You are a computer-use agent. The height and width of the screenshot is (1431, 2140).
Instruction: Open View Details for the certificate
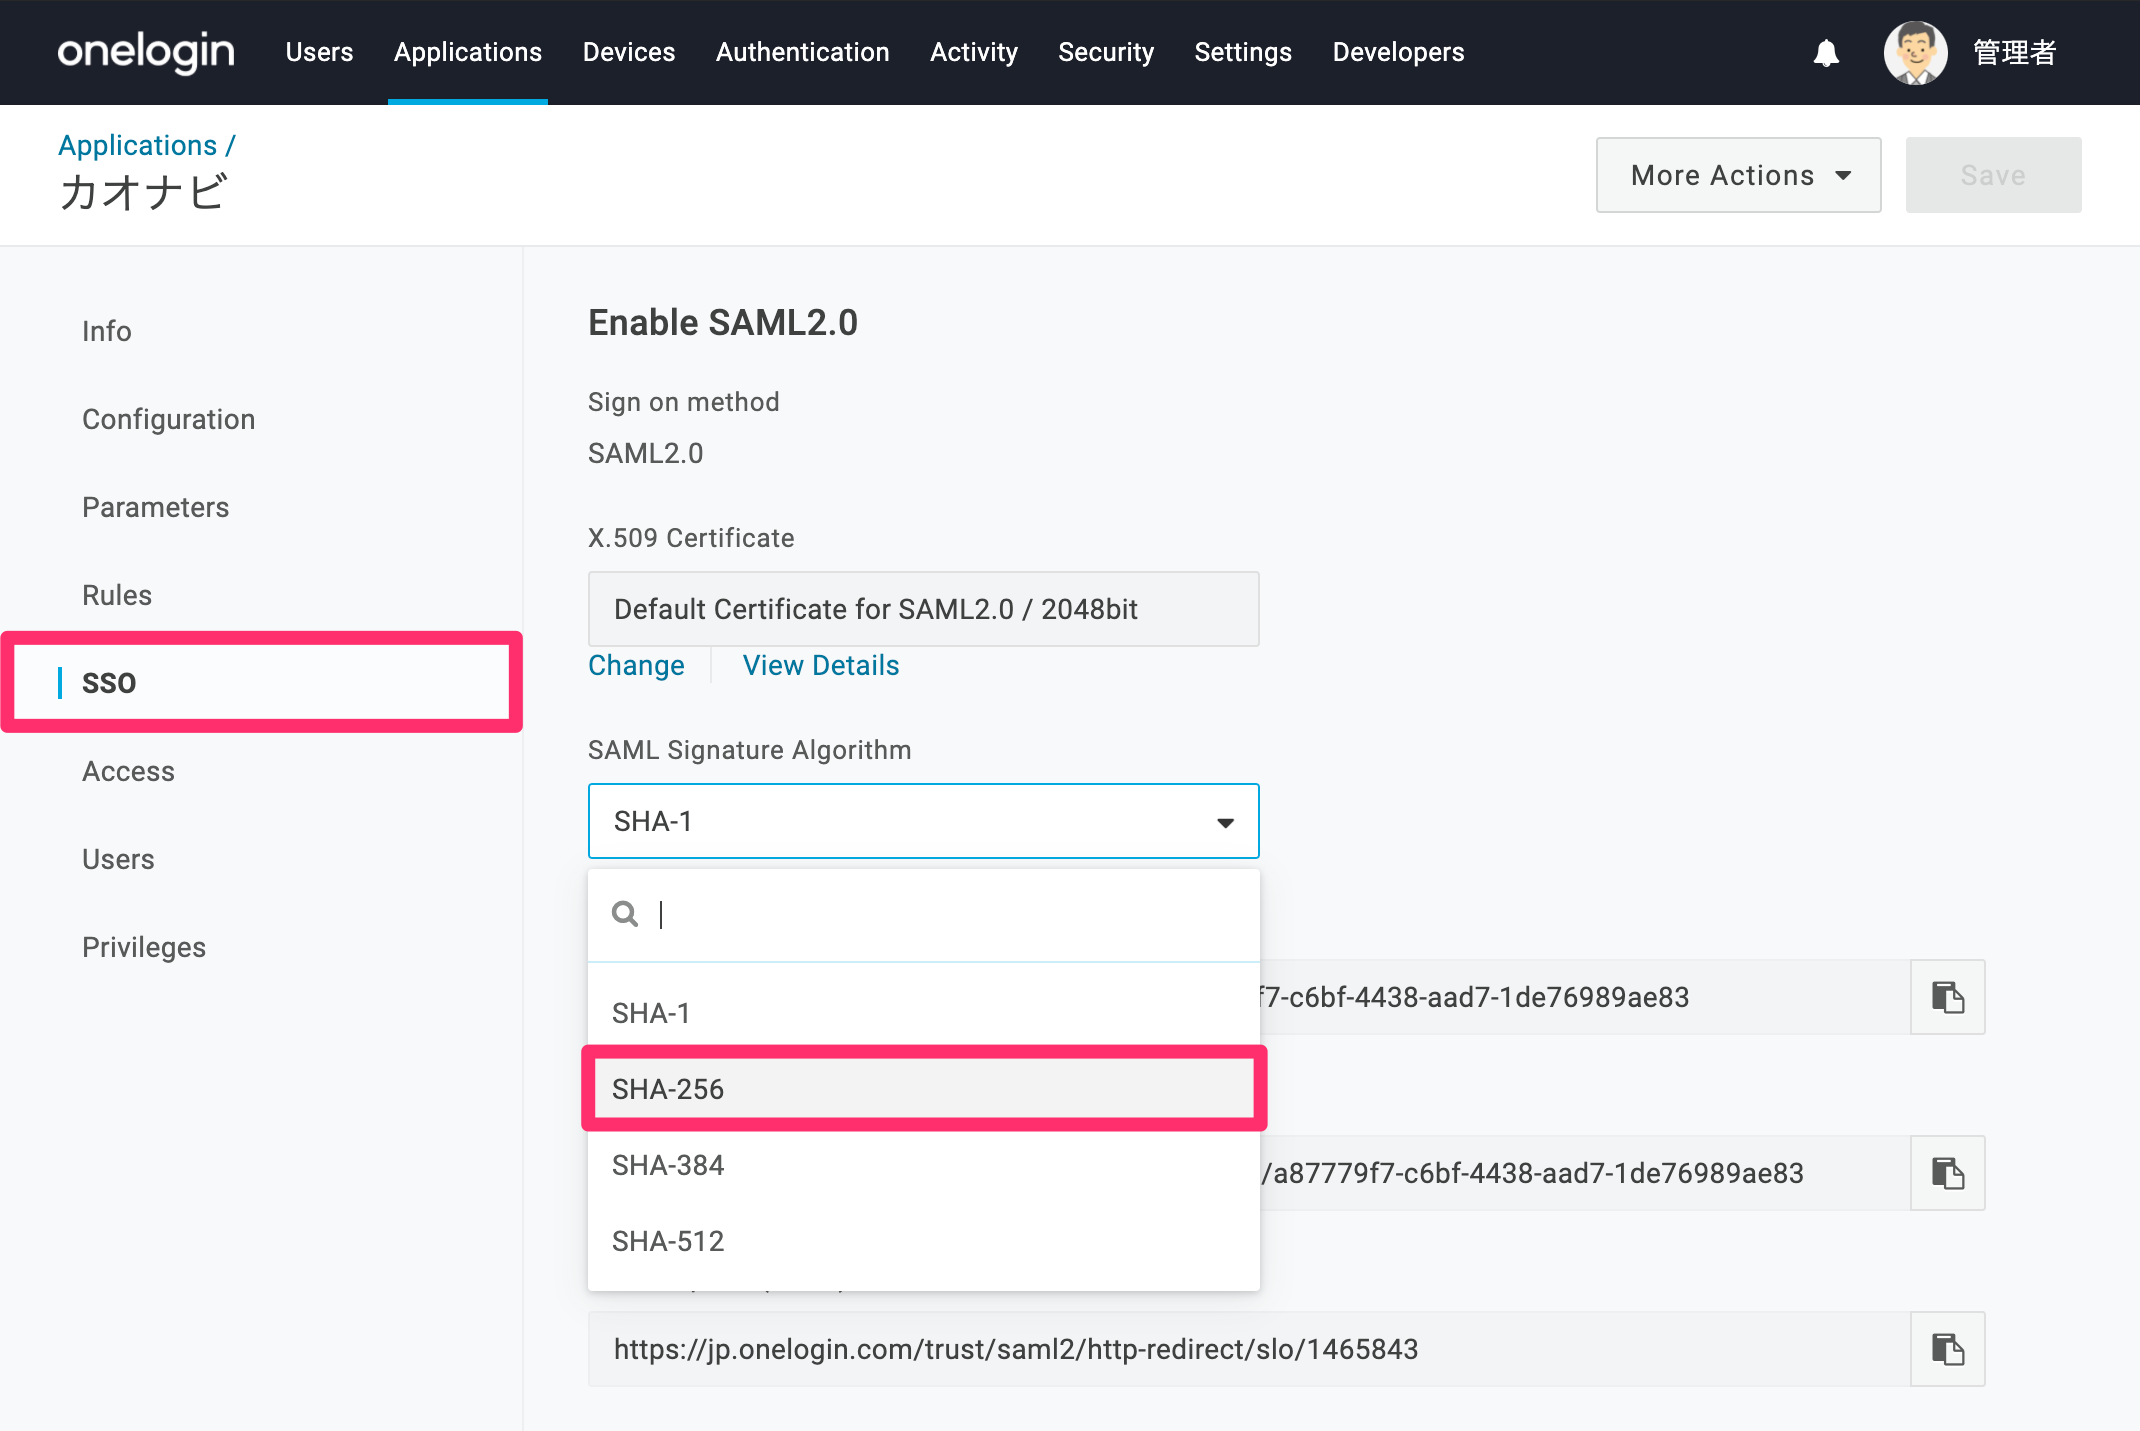click(x=821, y=665)
